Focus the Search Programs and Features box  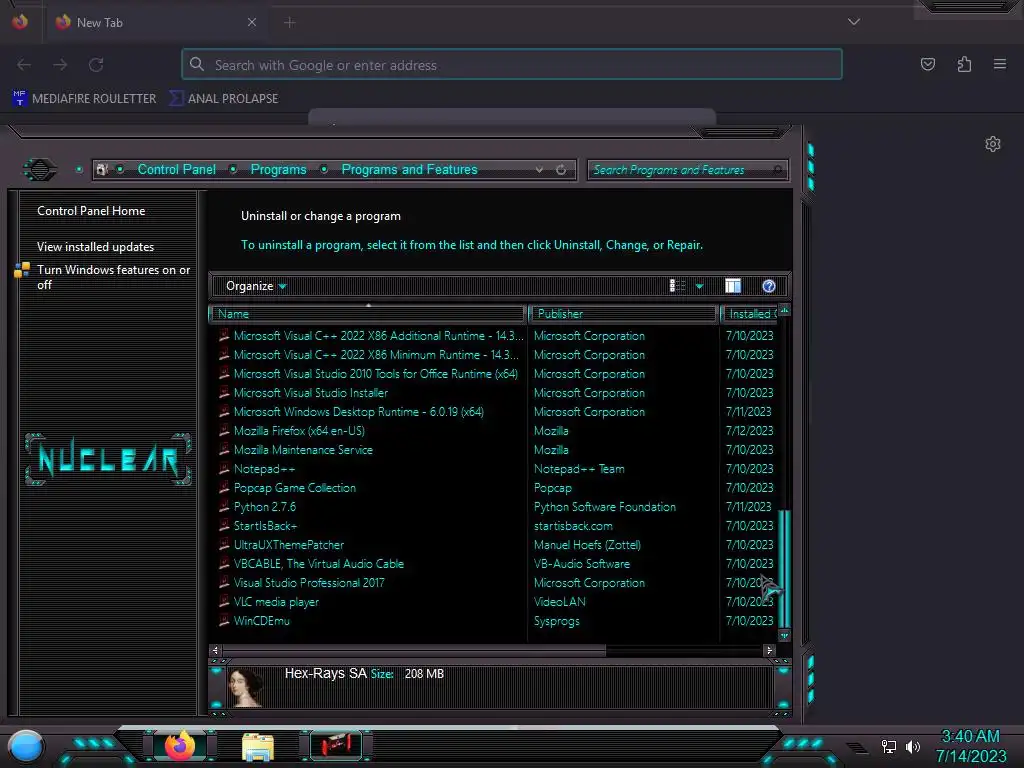(687, 170)
